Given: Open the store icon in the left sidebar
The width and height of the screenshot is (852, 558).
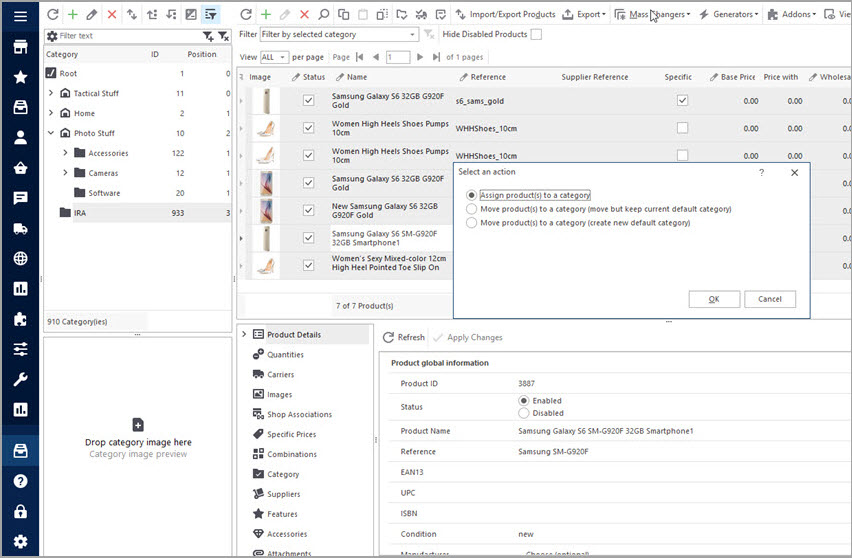Looking at the screenshot, I should click(20, 47).
